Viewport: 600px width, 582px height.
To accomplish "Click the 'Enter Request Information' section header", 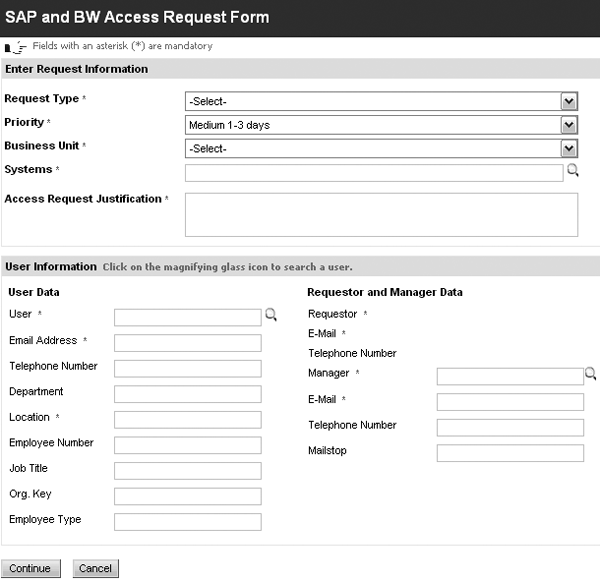I will pyautogui.click(x=77, y=69).
